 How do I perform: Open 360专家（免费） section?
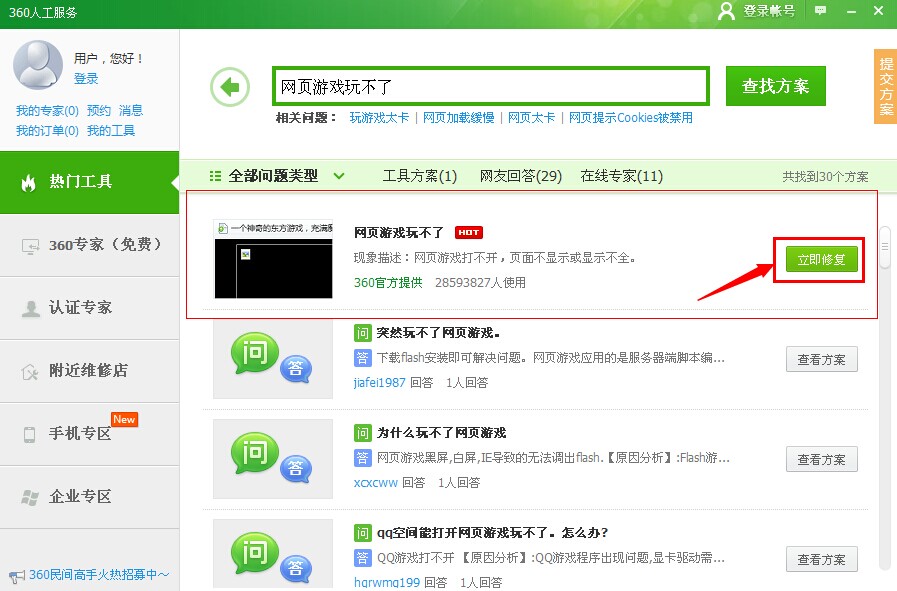point(89,245)
